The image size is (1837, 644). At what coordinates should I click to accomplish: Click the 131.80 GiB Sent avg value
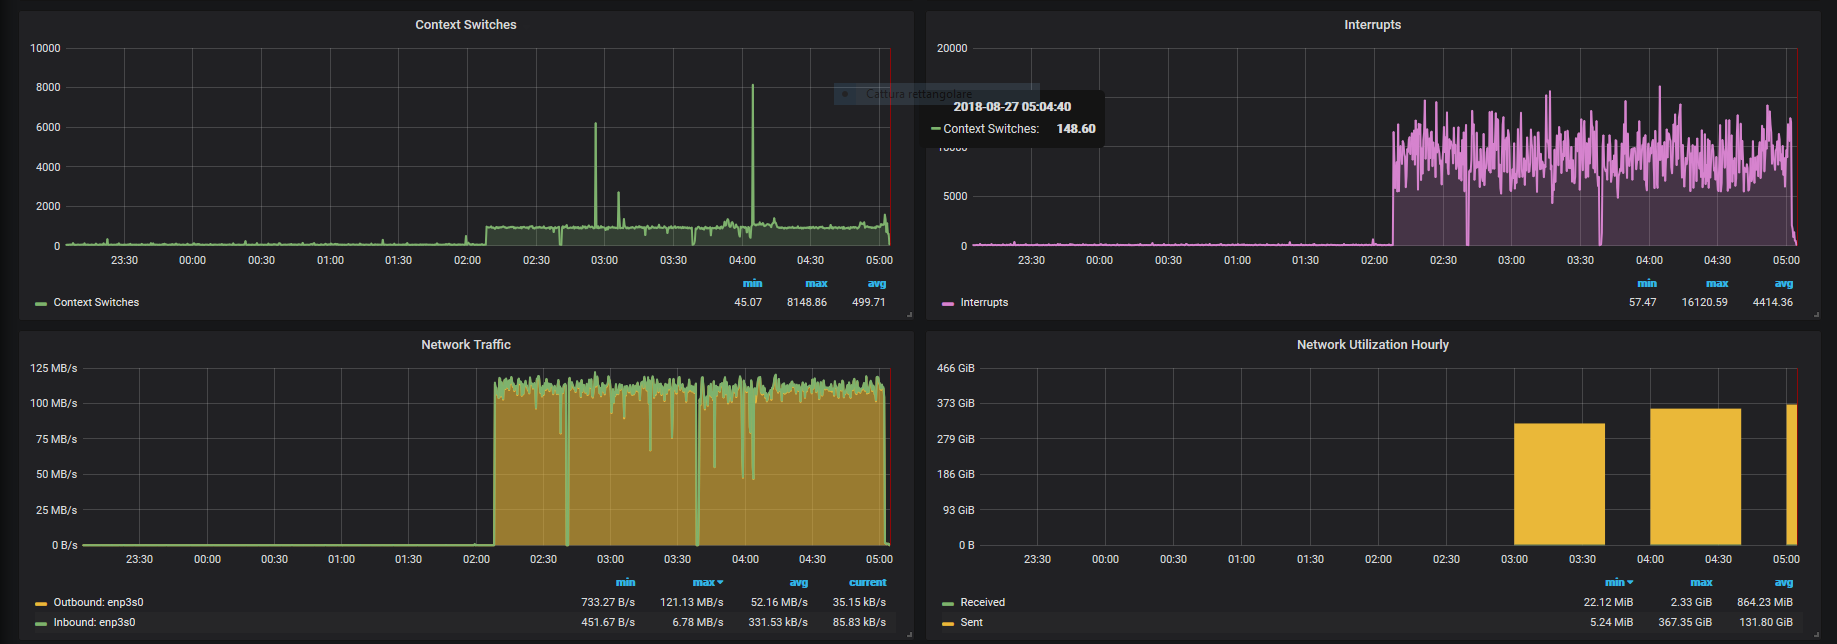click(1766, 622)
